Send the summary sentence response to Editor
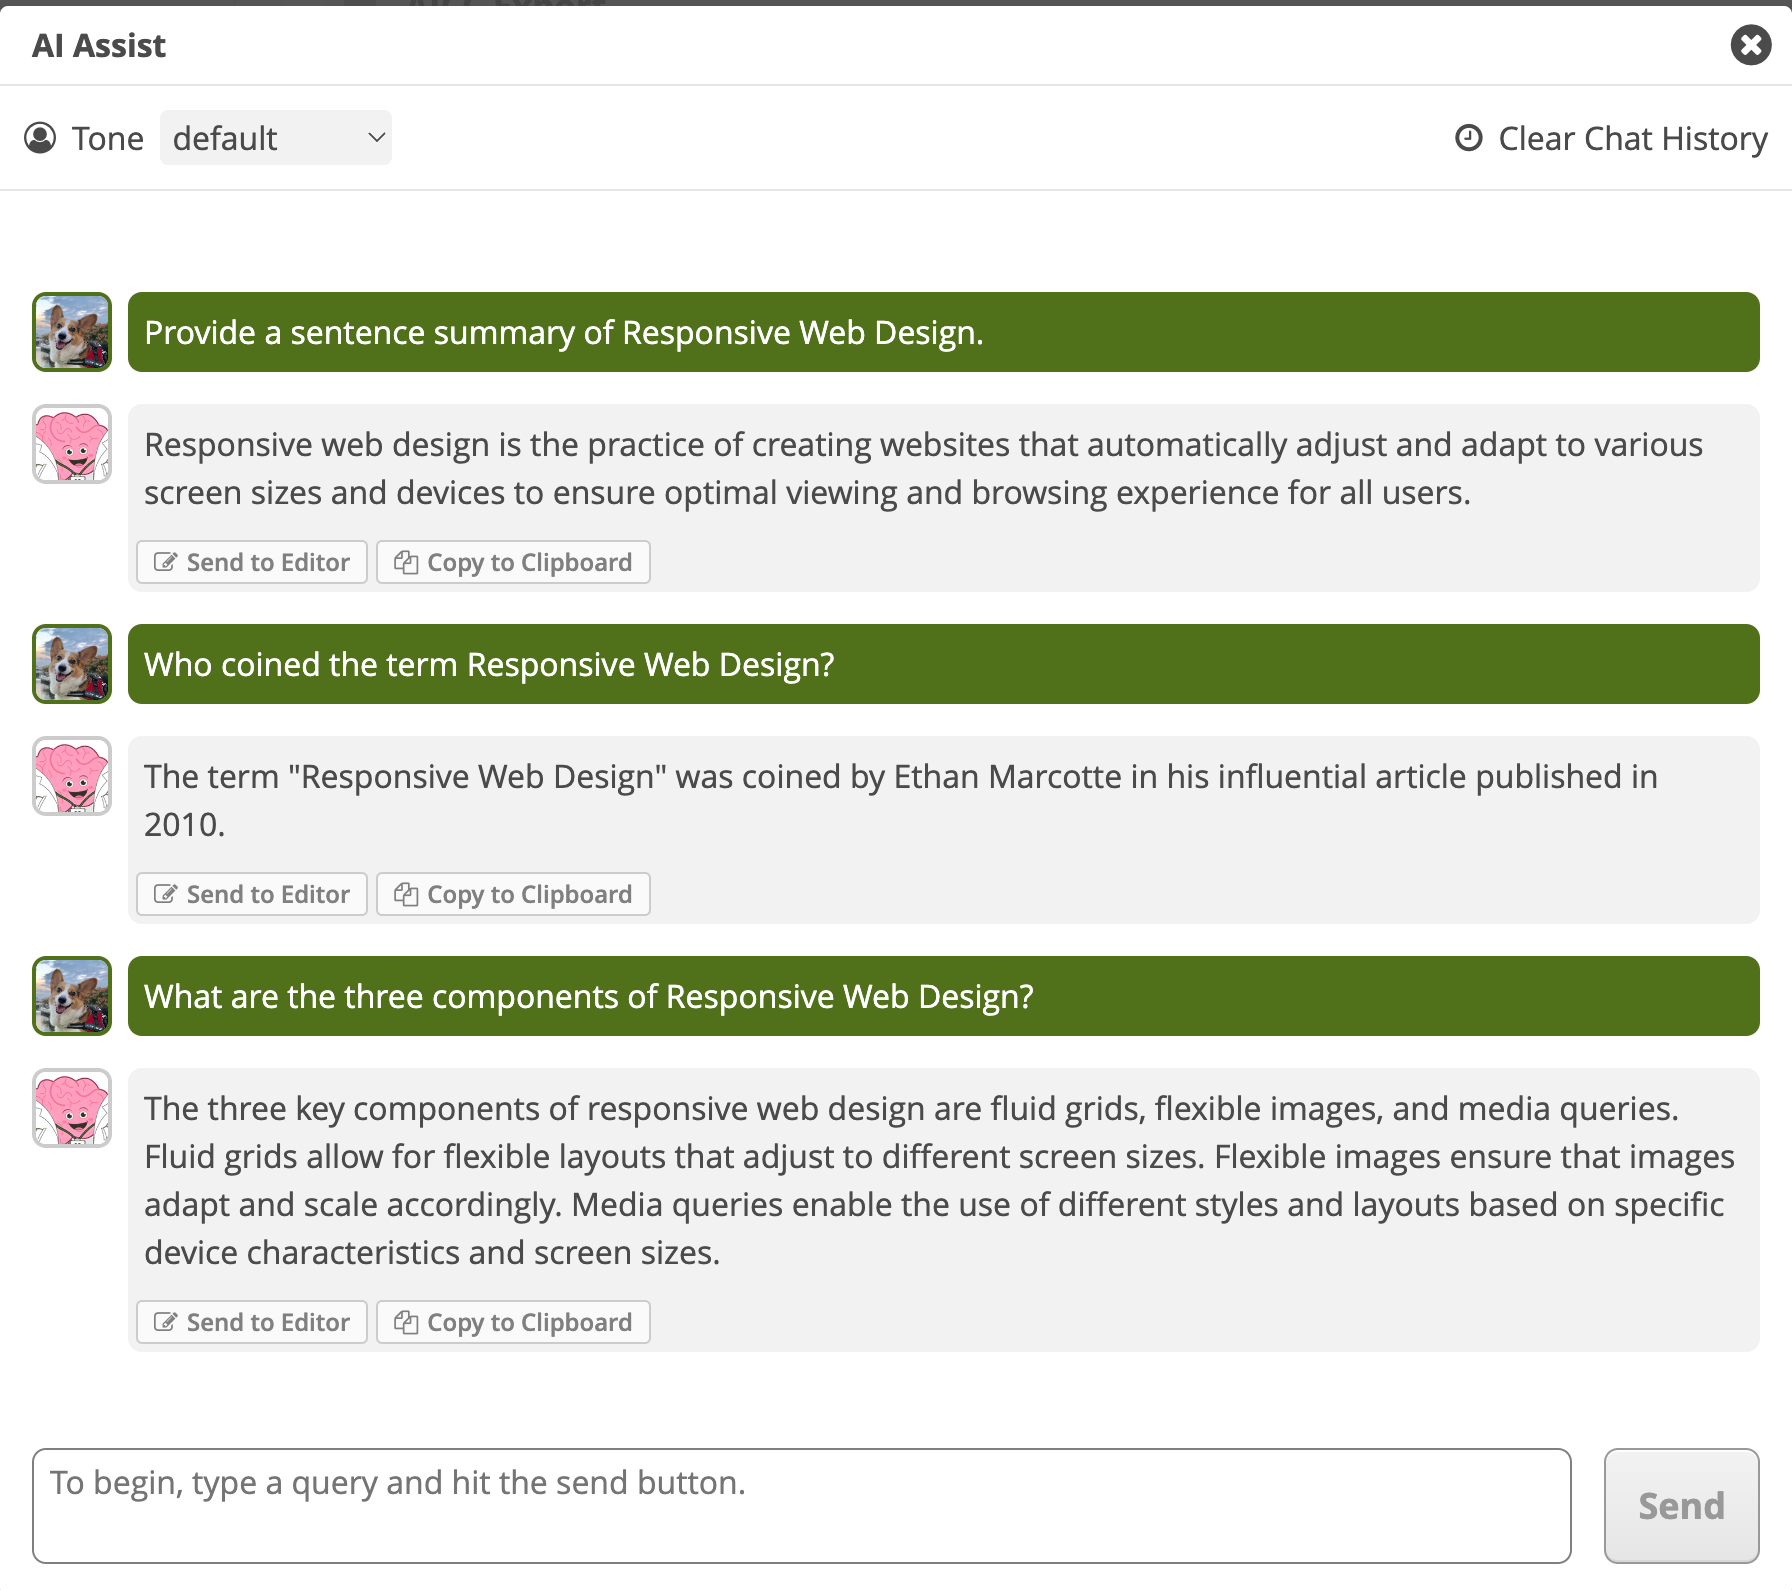Viewport: 1792px width, 1590px height. tap(252, 562)
